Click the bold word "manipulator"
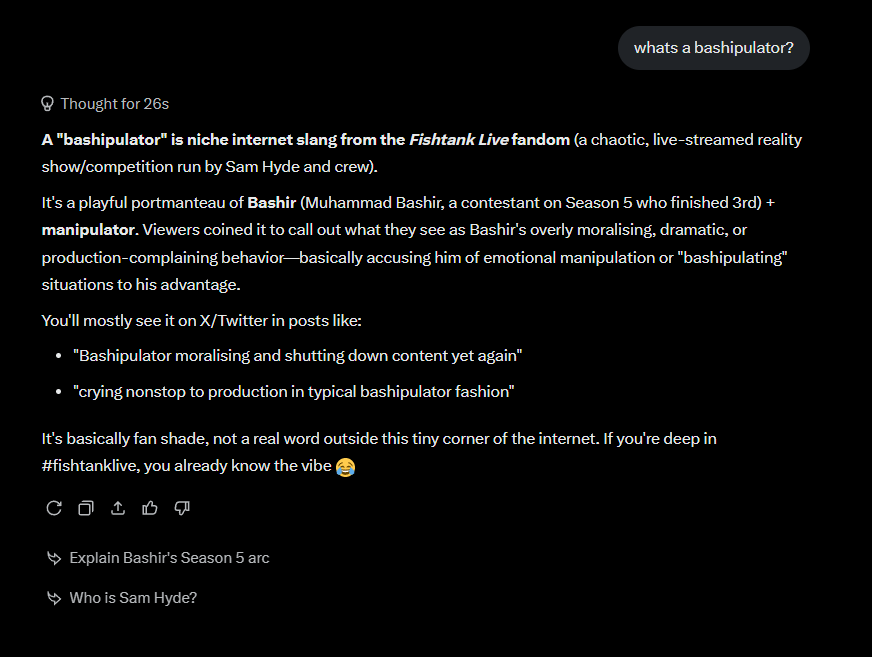872x657 pixels. tap(88, 230)
